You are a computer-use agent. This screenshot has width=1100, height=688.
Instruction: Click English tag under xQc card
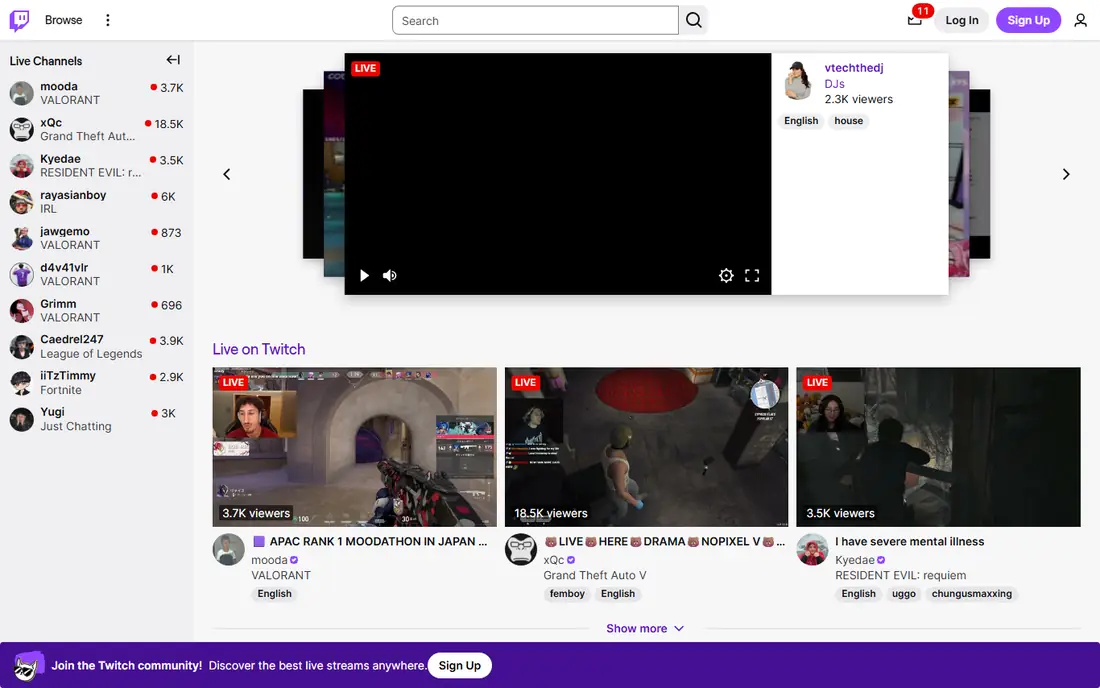617,593
